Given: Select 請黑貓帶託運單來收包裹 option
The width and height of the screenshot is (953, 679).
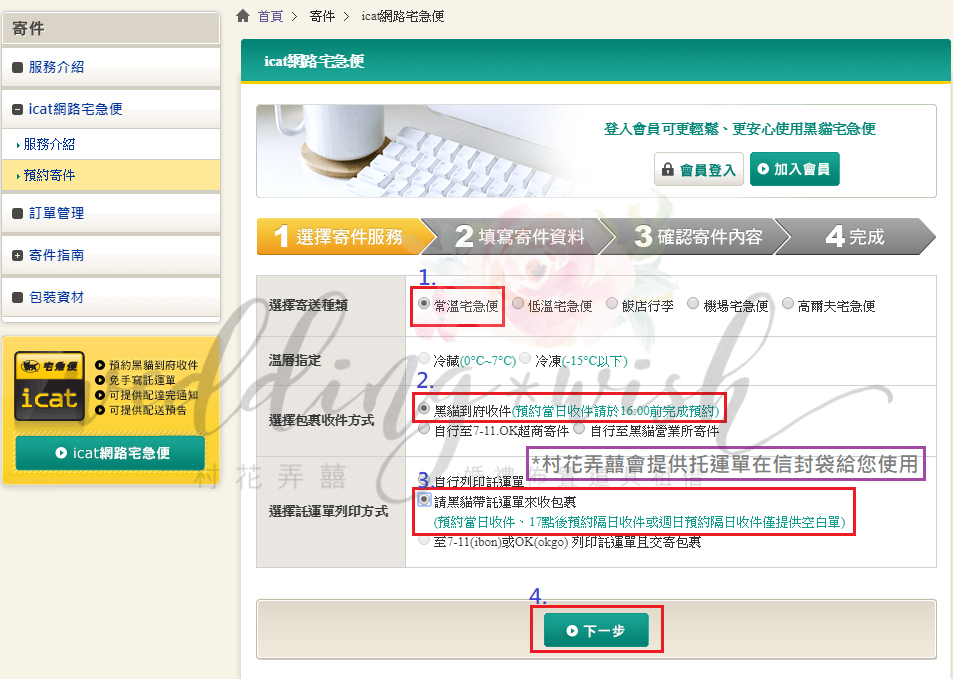Looking at the screenshot, I should [x=423, y=500].
